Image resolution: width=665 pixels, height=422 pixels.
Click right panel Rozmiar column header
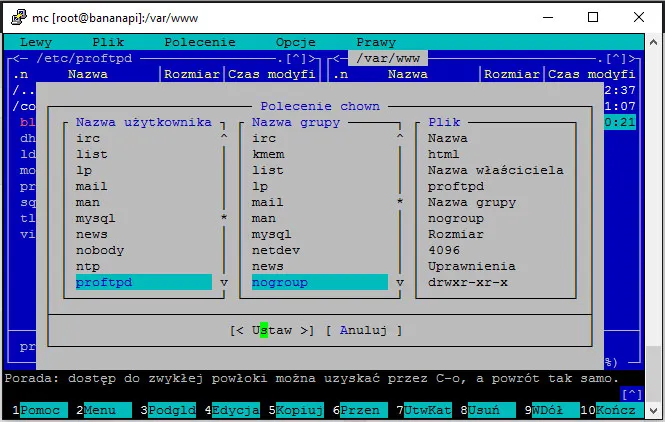[x=512, y=74]
